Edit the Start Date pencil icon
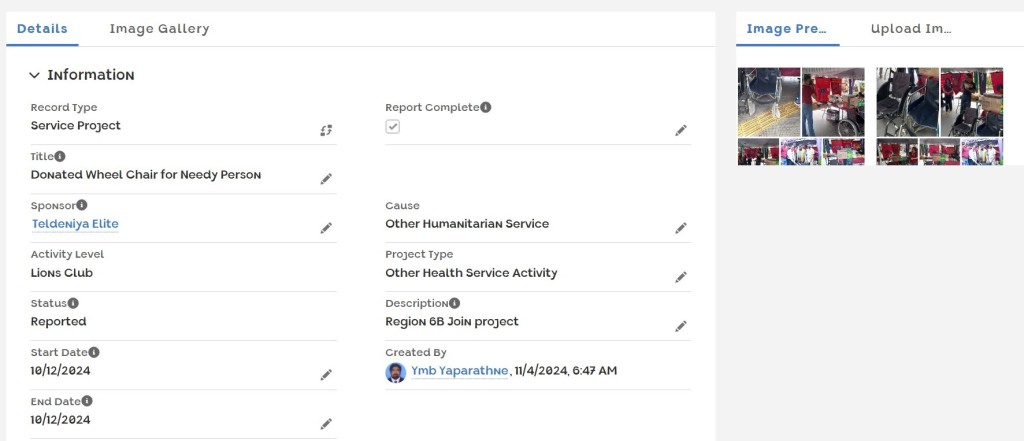The height and width of the screenshot is (441, 1024). pyautogui.click(x=326, y=375)
